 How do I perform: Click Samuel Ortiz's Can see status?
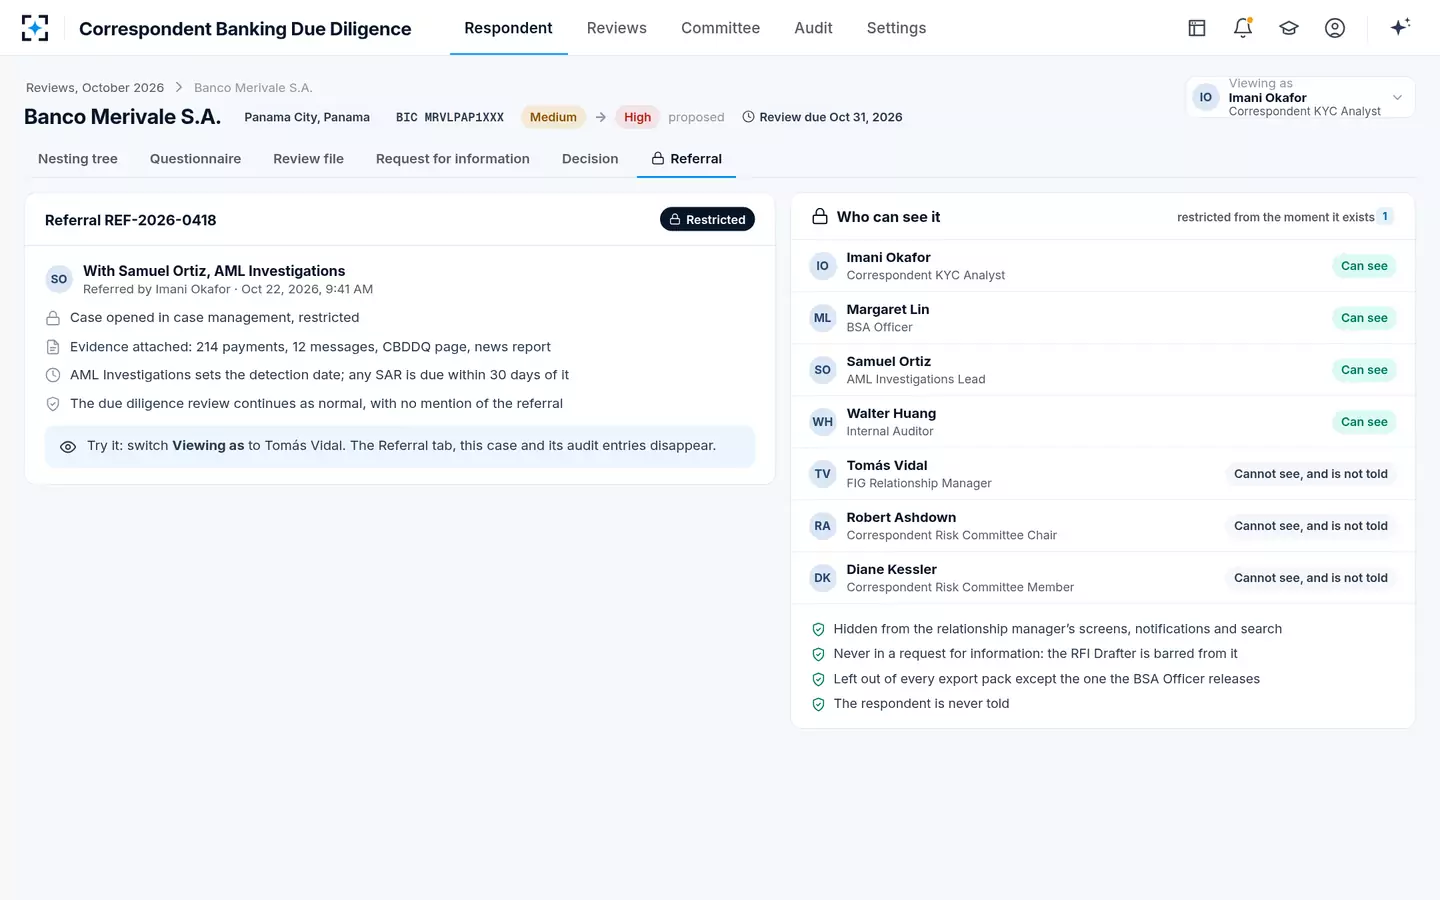(x=1364, y=370)
